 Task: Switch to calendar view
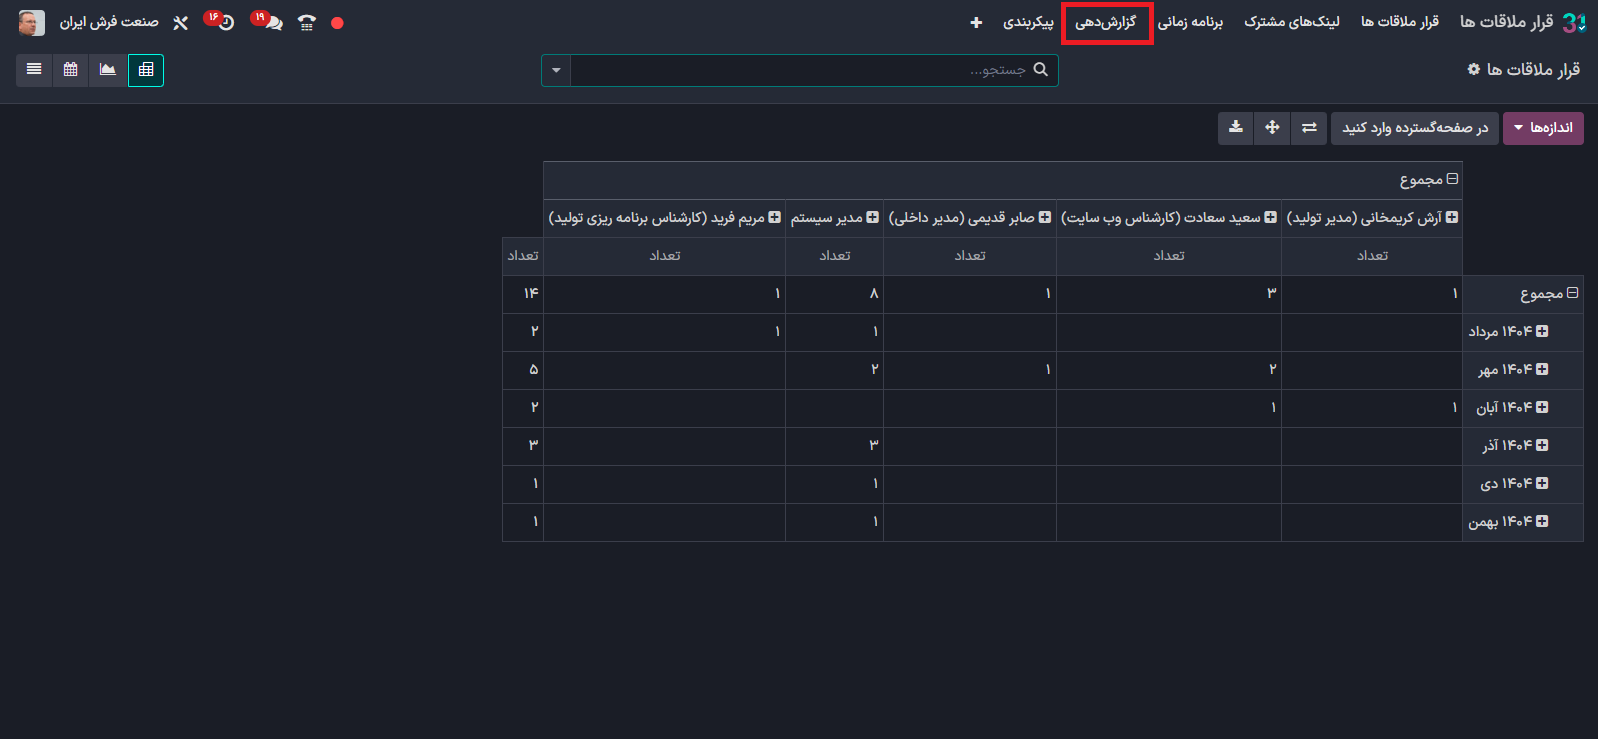coord(70,70)
